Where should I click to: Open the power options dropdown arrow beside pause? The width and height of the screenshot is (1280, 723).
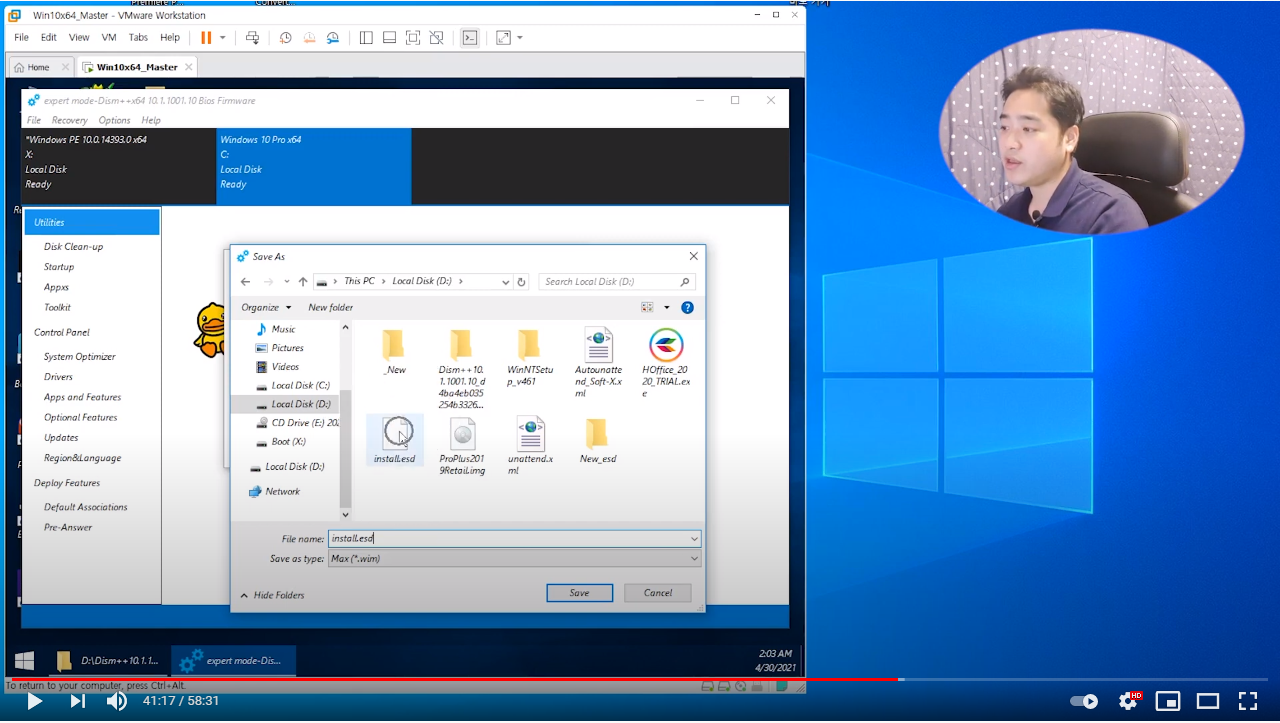(x=223, y=37)
